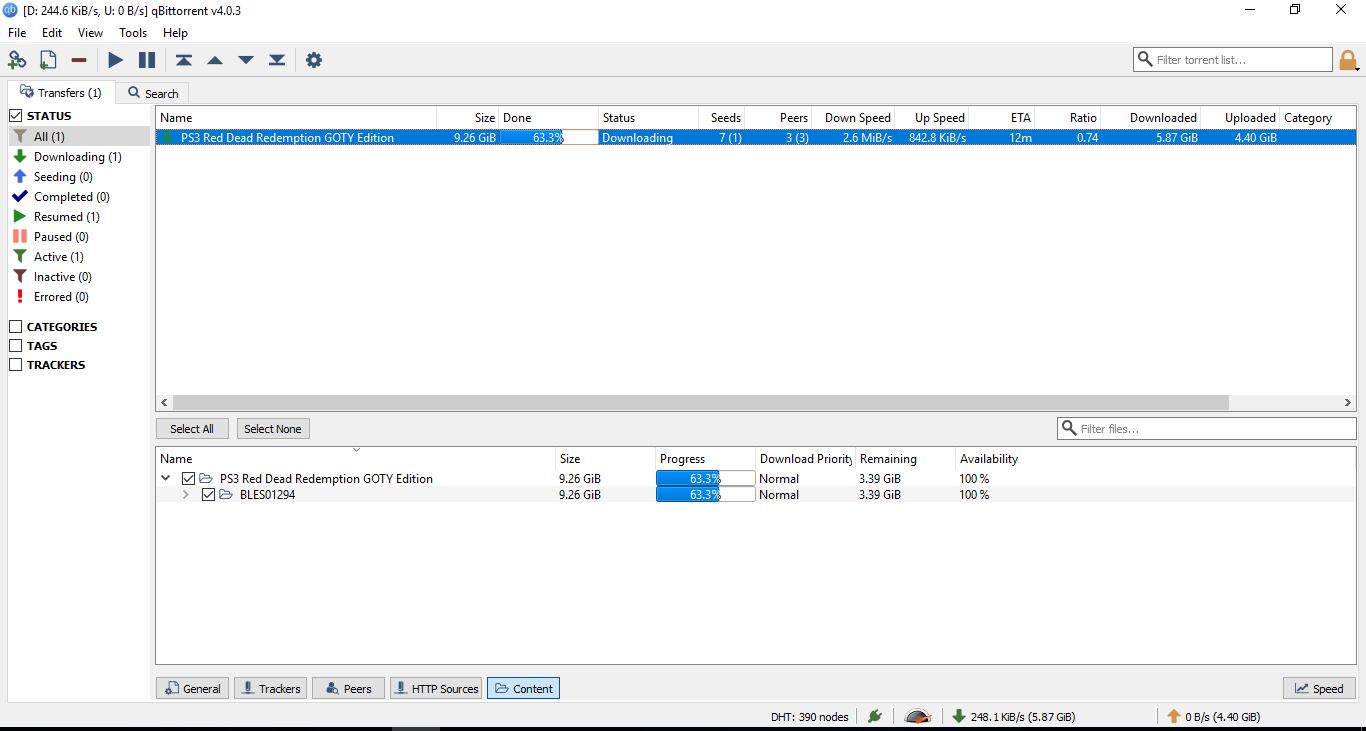Switch to the Search tab

point(152,93)
